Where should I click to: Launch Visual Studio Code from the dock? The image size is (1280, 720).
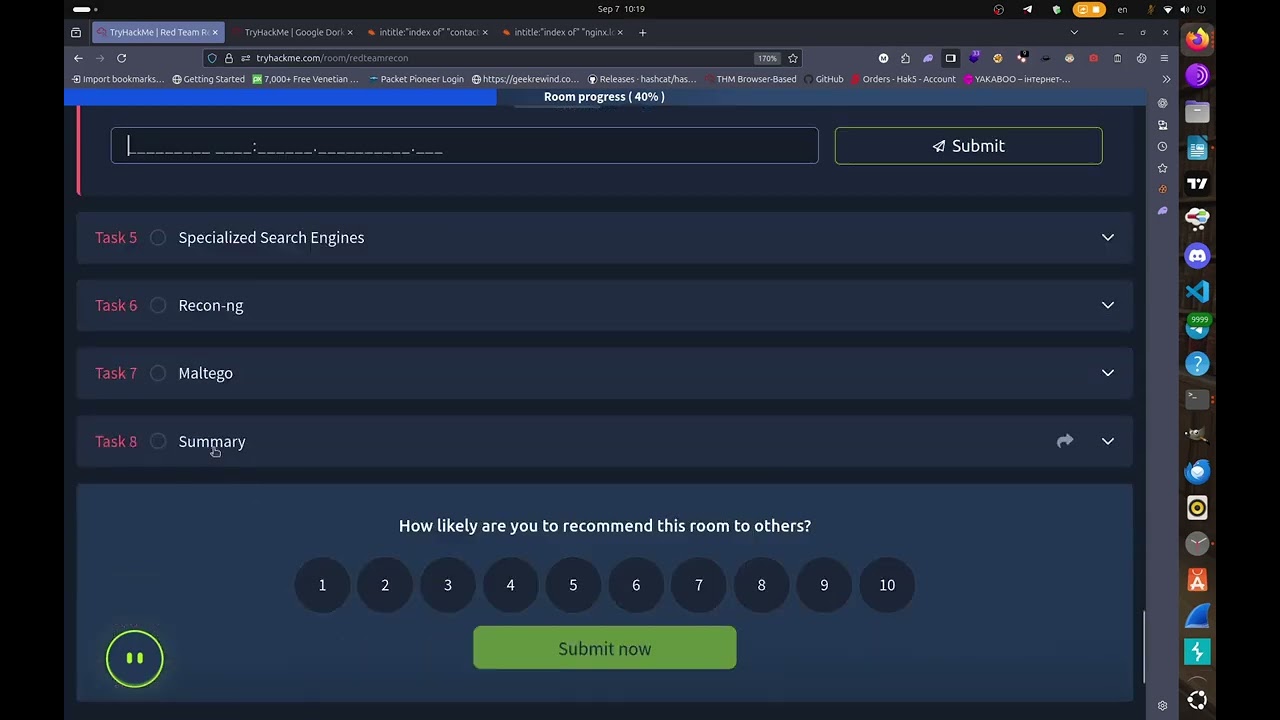point(1197,292)
